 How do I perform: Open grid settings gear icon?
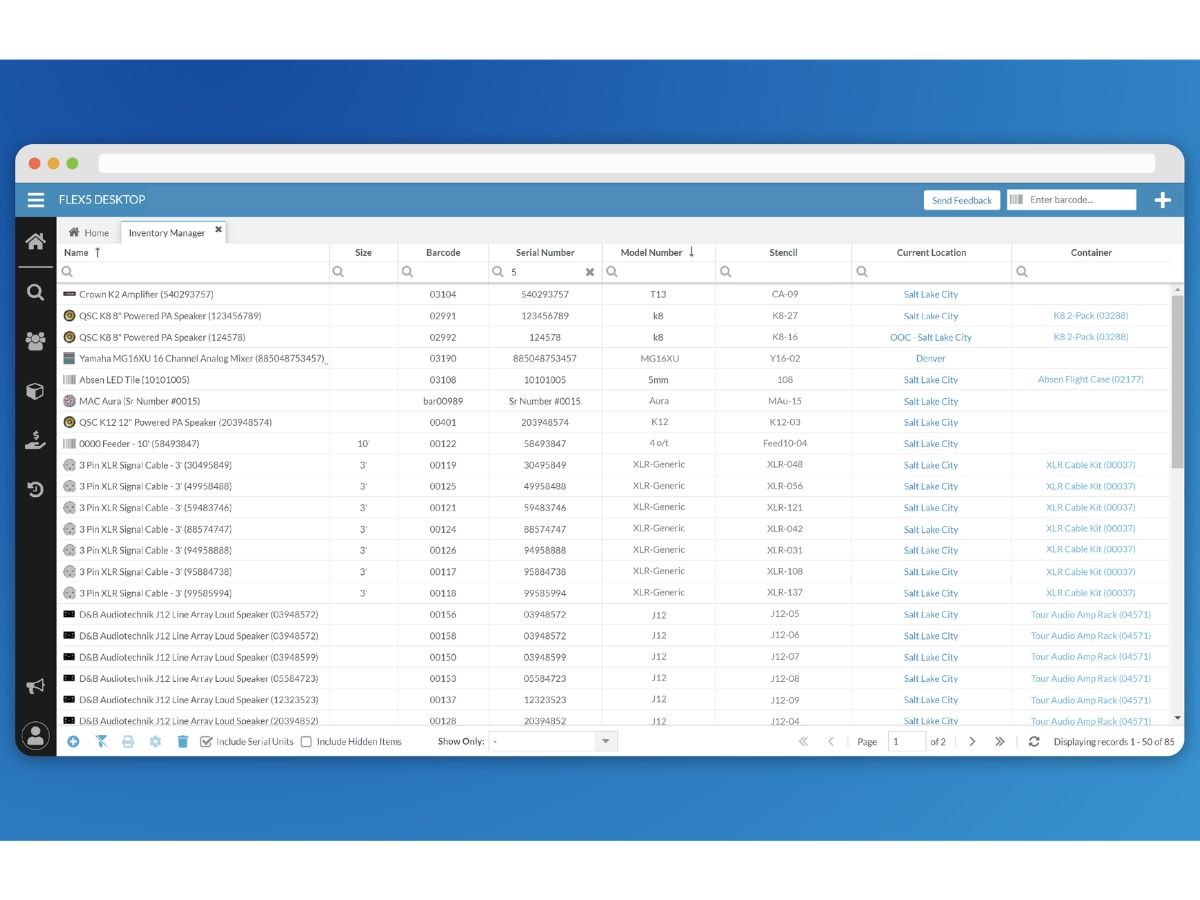[x=155, y=742]
